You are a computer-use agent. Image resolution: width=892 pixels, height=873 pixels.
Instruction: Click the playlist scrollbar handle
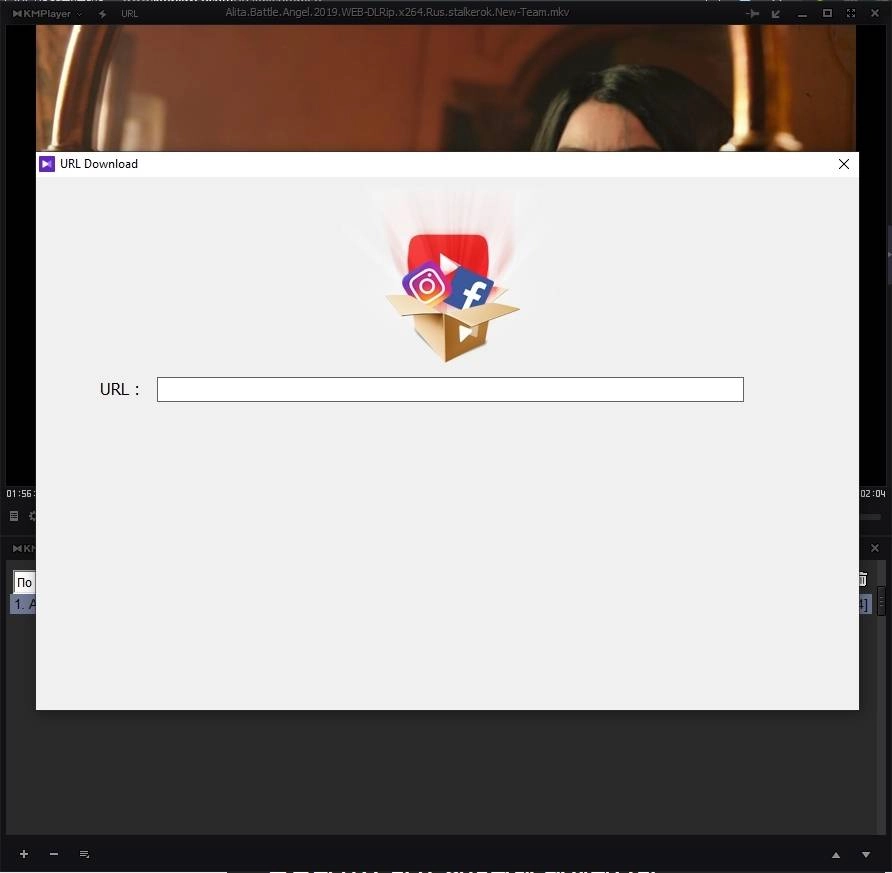pos(882,601)
